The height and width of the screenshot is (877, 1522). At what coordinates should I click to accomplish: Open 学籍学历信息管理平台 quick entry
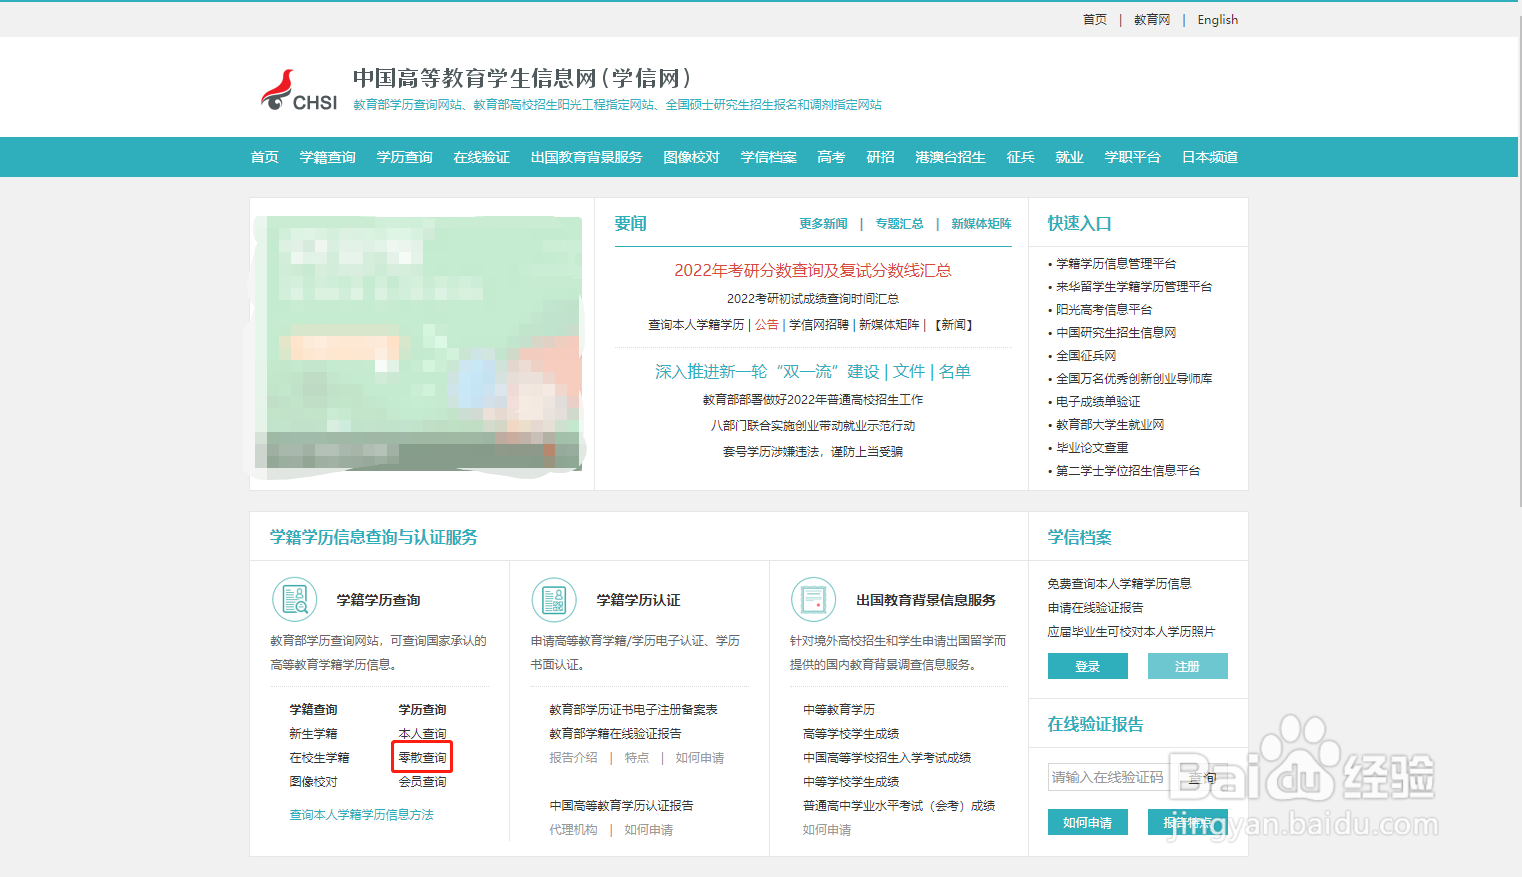[1116, 264]
